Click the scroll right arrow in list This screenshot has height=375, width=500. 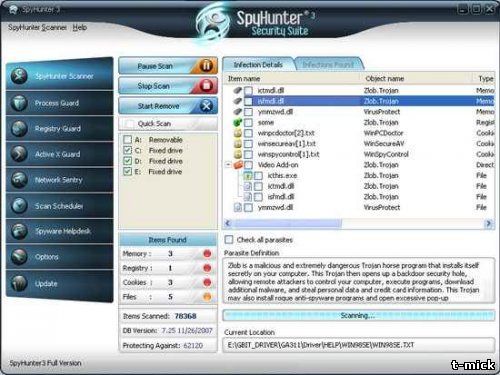point(489,223)
